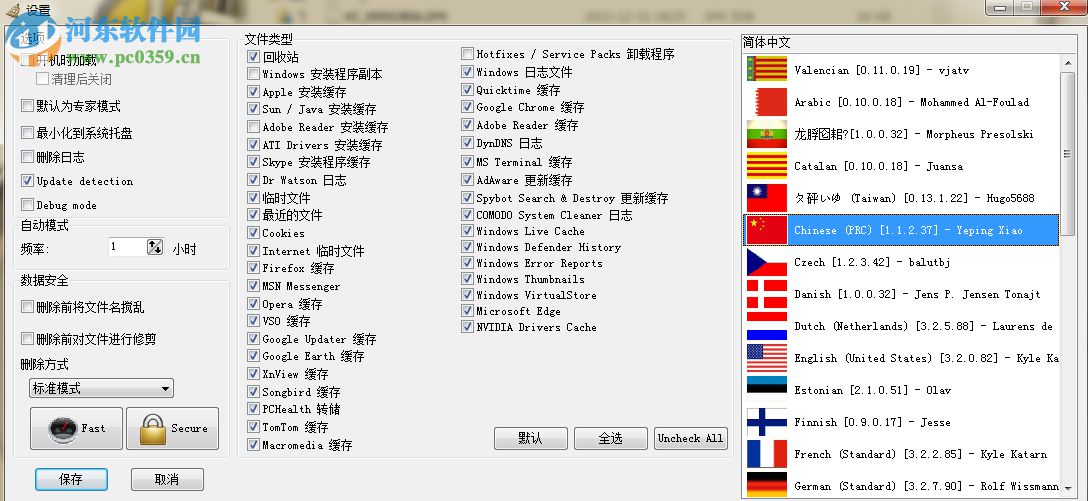Click the German (Standard) flag icon
Viewport: 1088px width, 501px height.
pos(767,485)
